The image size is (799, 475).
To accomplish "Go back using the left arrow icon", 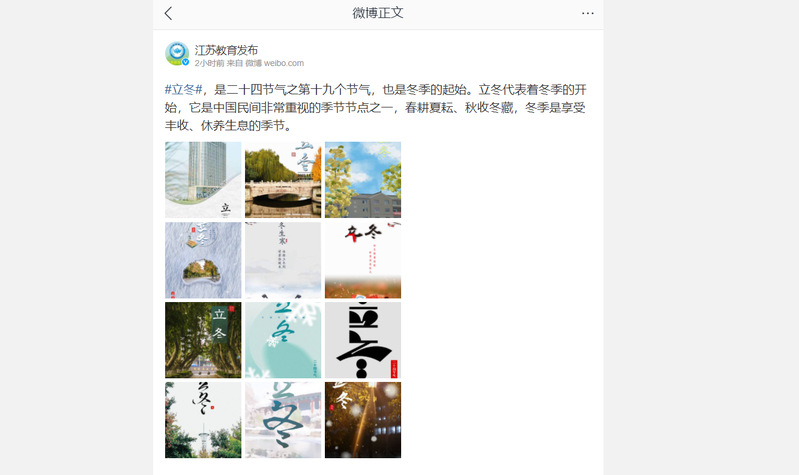I will tap(169, 13).
